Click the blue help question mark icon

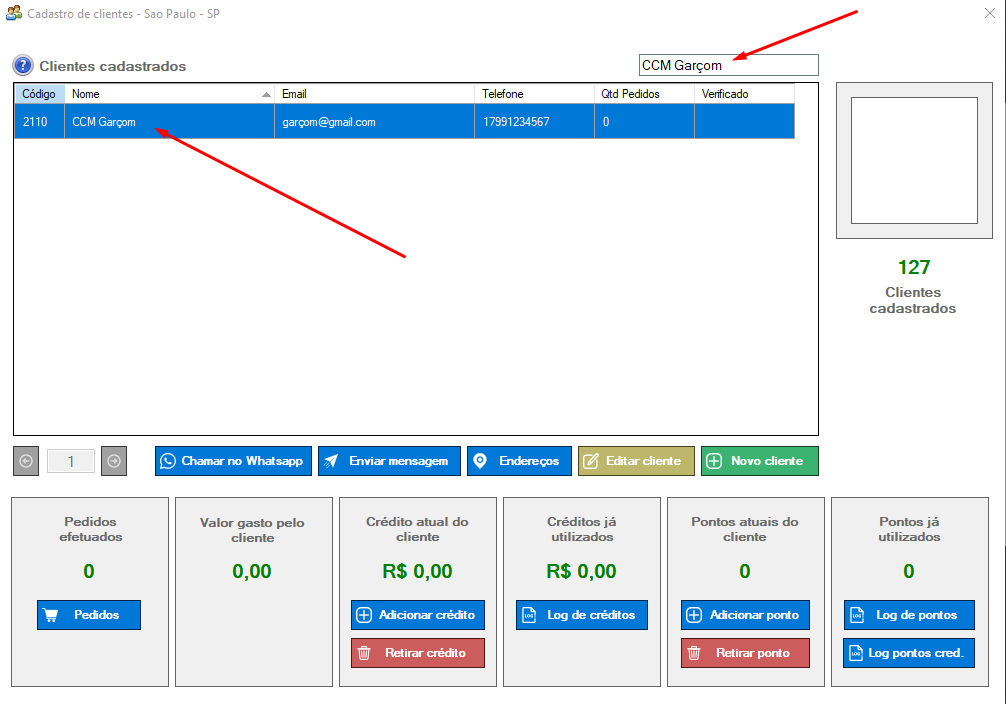point(23,66)
